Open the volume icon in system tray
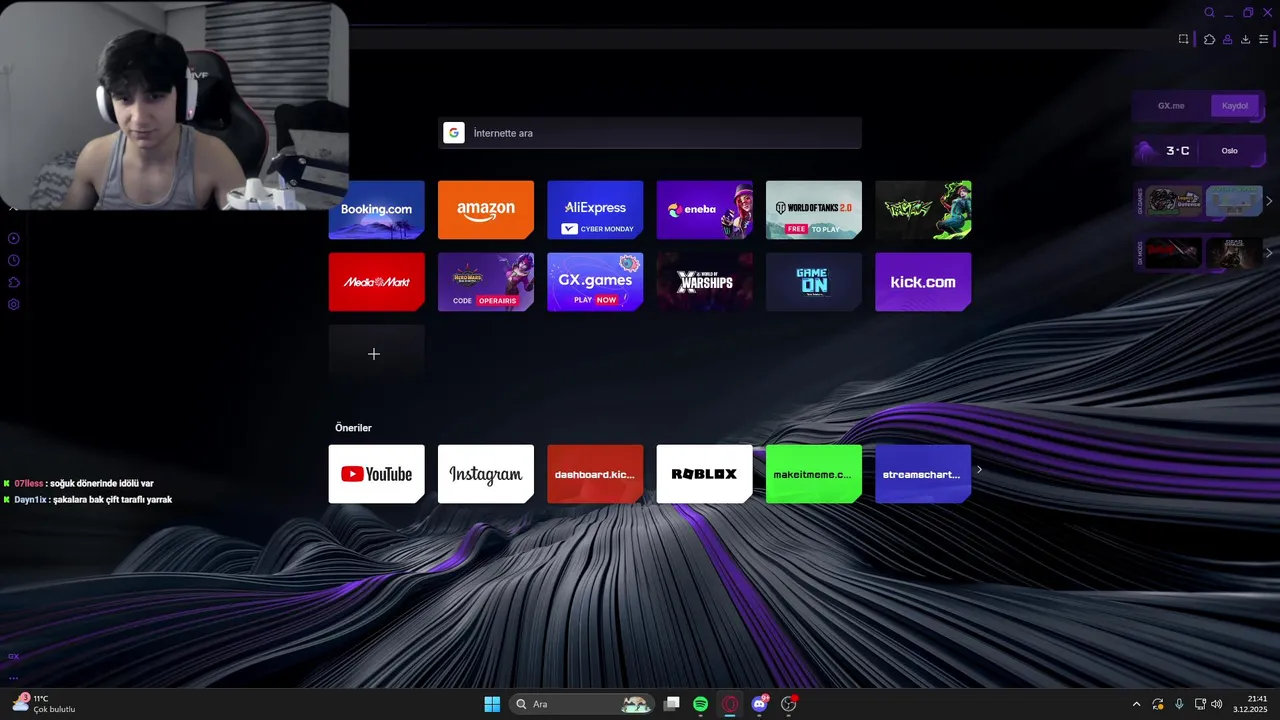This screenshot has height=720, width=1280. coord(1216,704)
